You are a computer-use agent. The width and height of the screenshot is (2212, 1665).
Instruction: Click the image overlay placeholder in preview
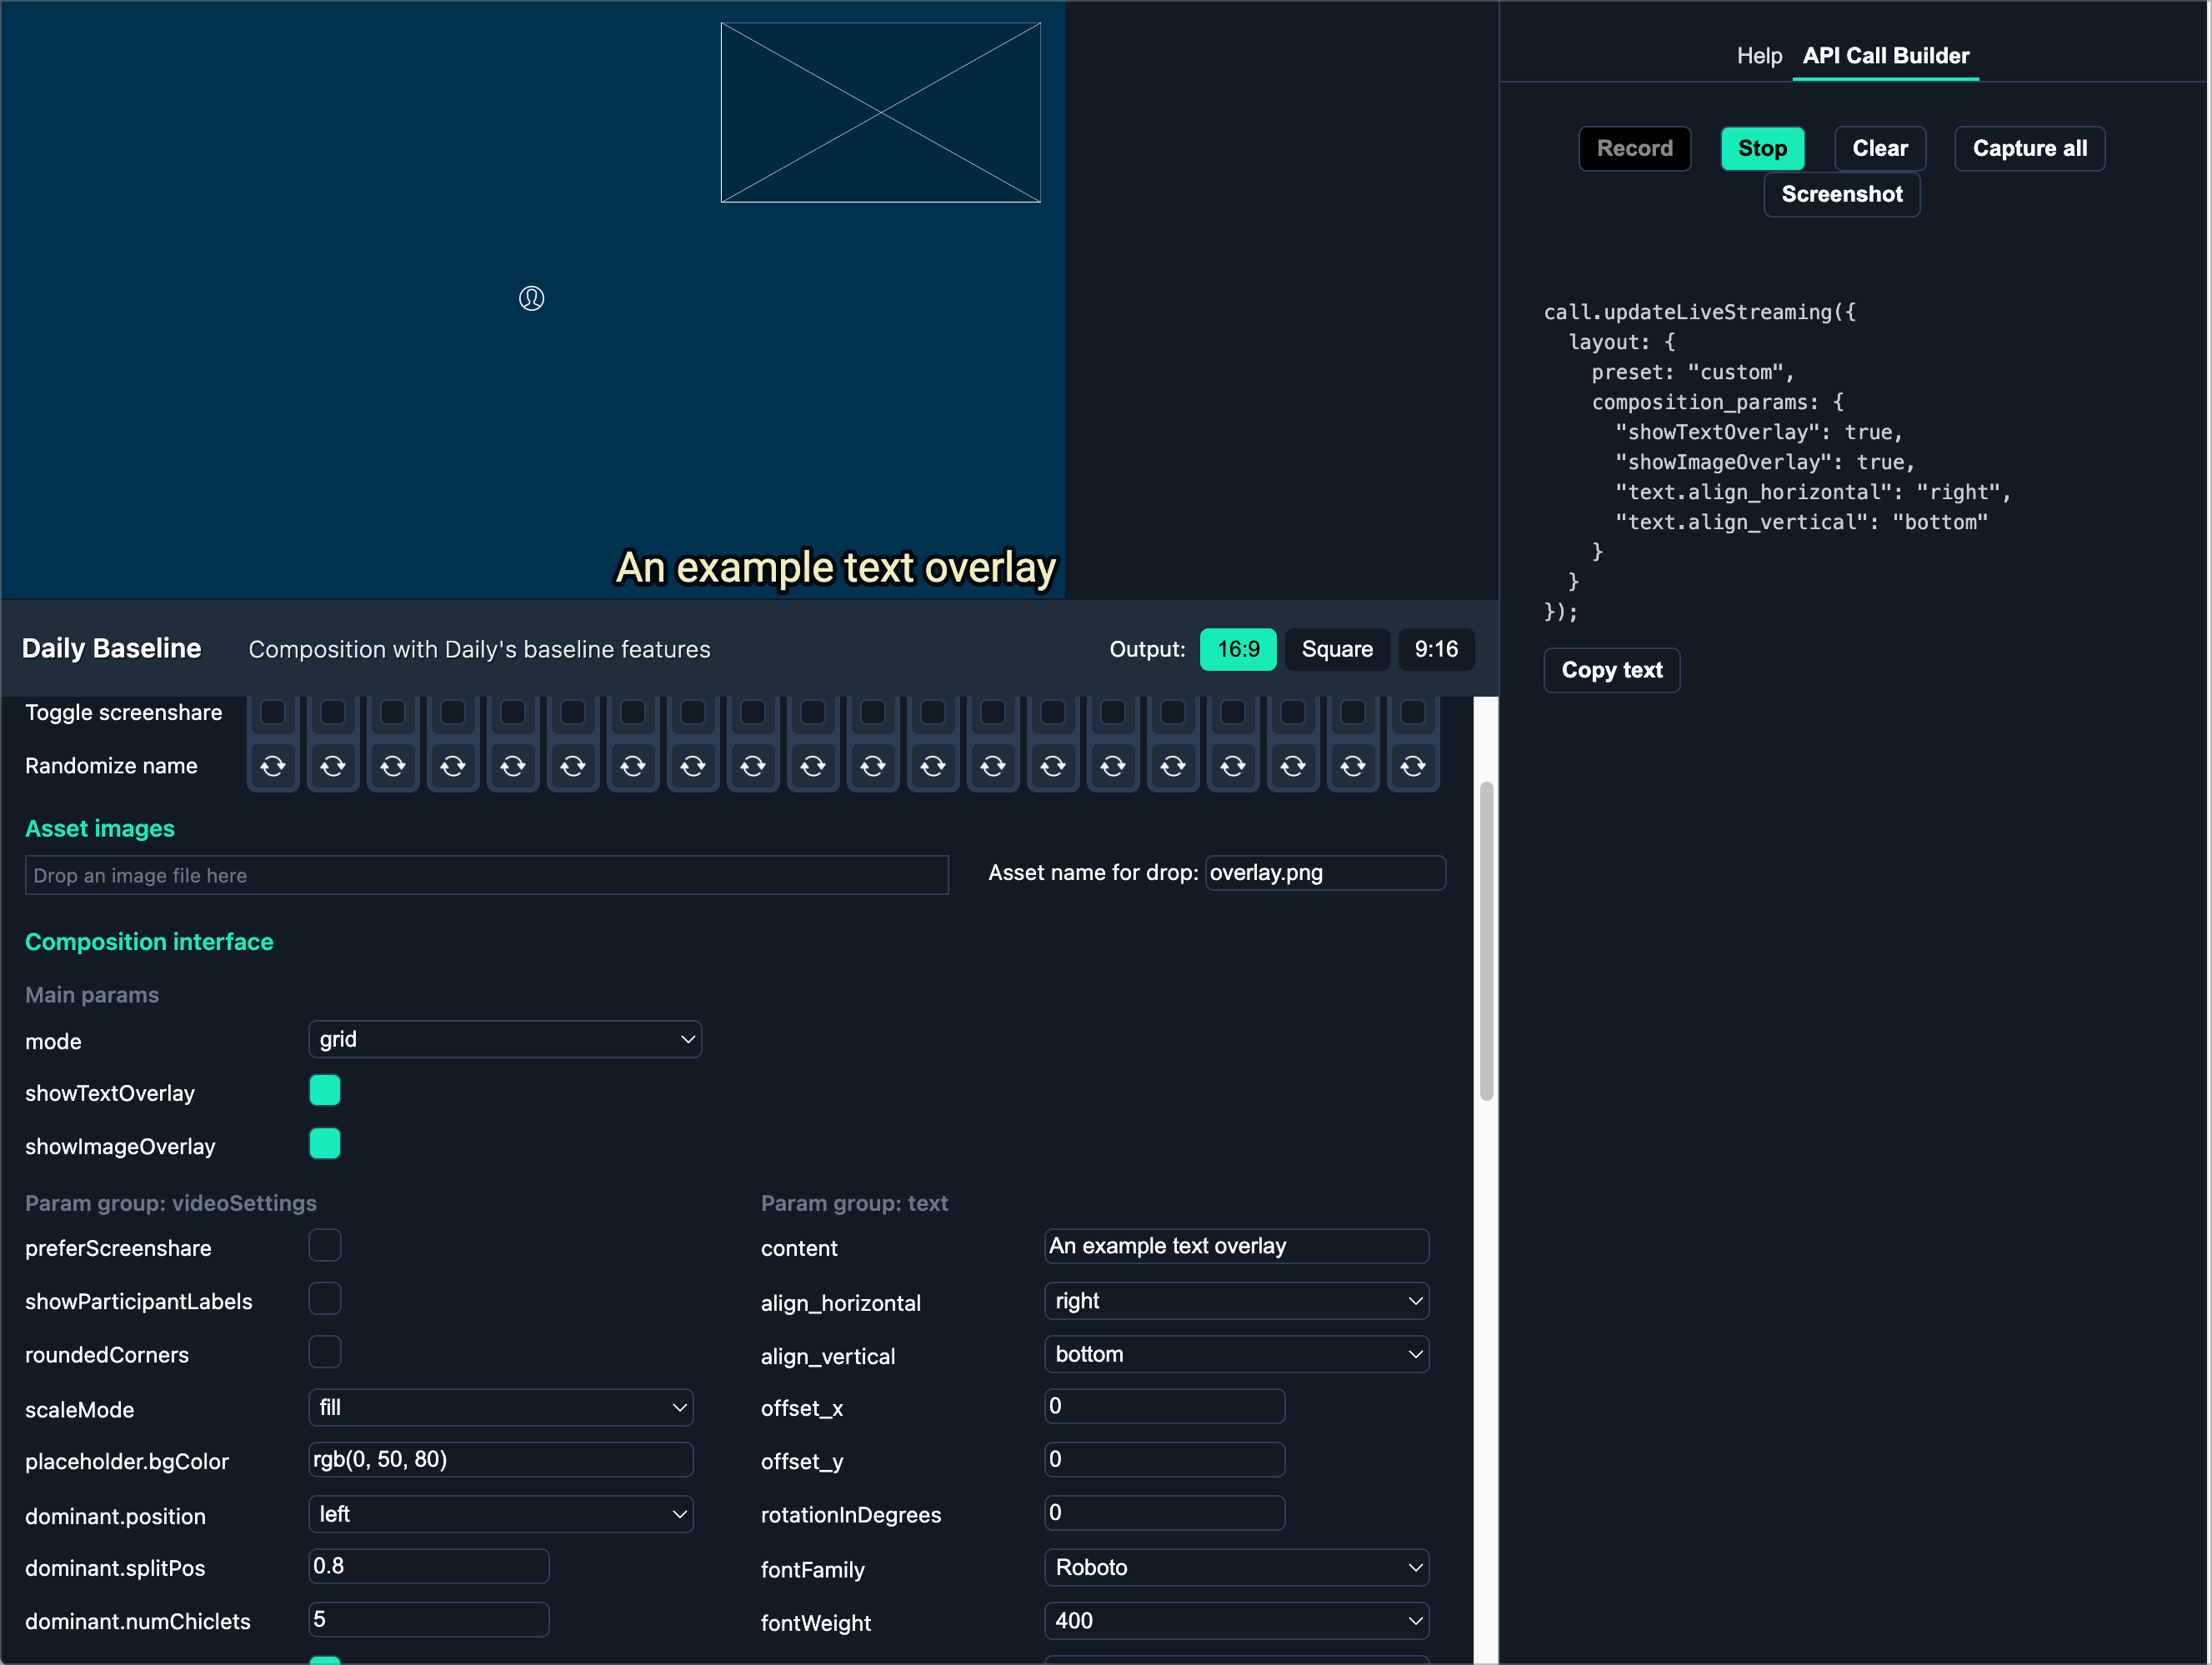point(880,113)
